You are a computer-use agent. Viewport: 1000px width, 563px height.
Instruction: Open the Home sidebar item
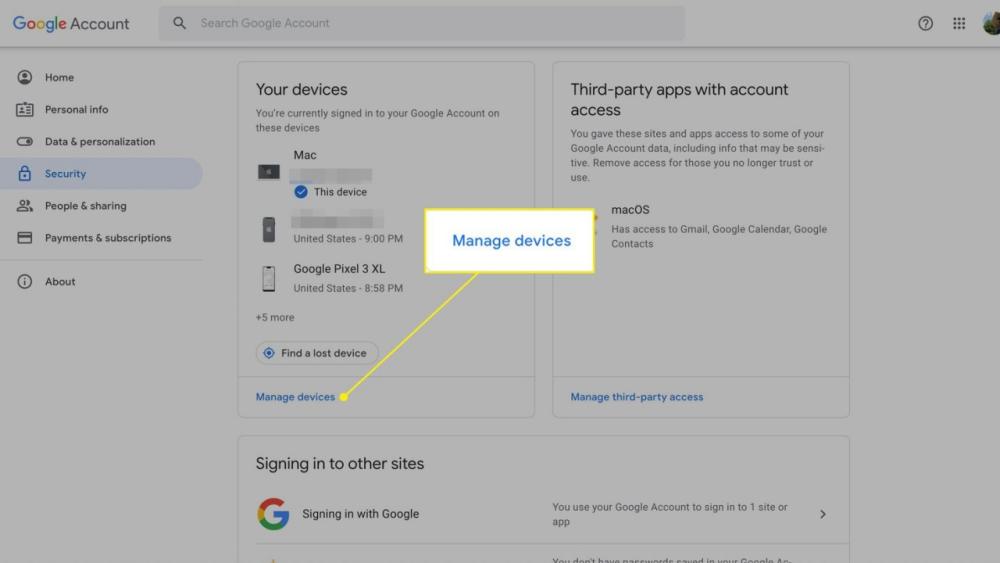point(59,78)
